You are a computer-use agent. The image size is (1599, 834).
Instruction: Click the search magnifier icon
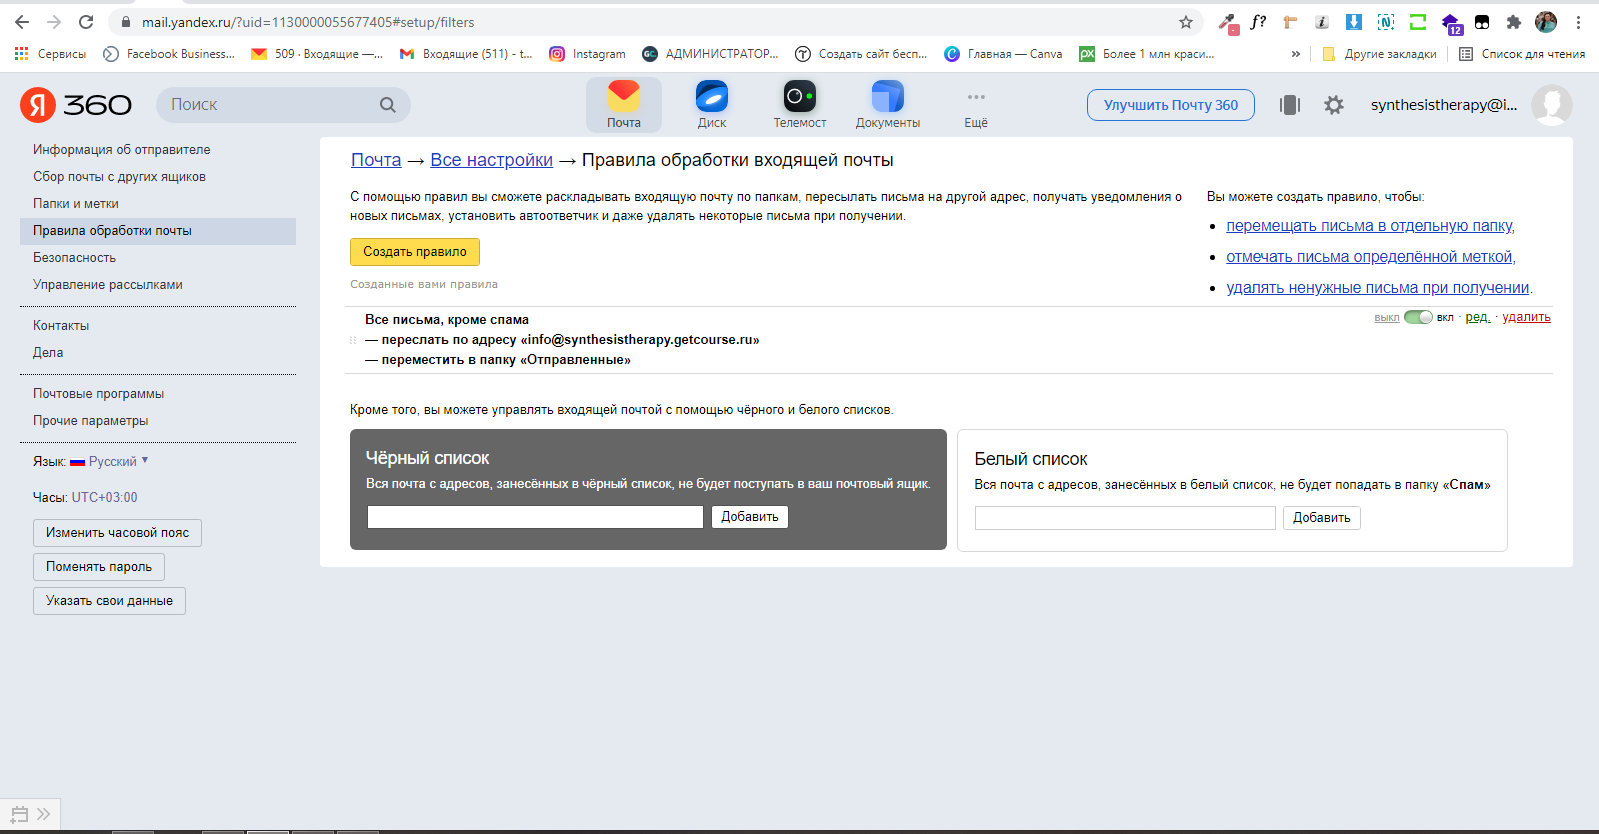pos(388,105)
